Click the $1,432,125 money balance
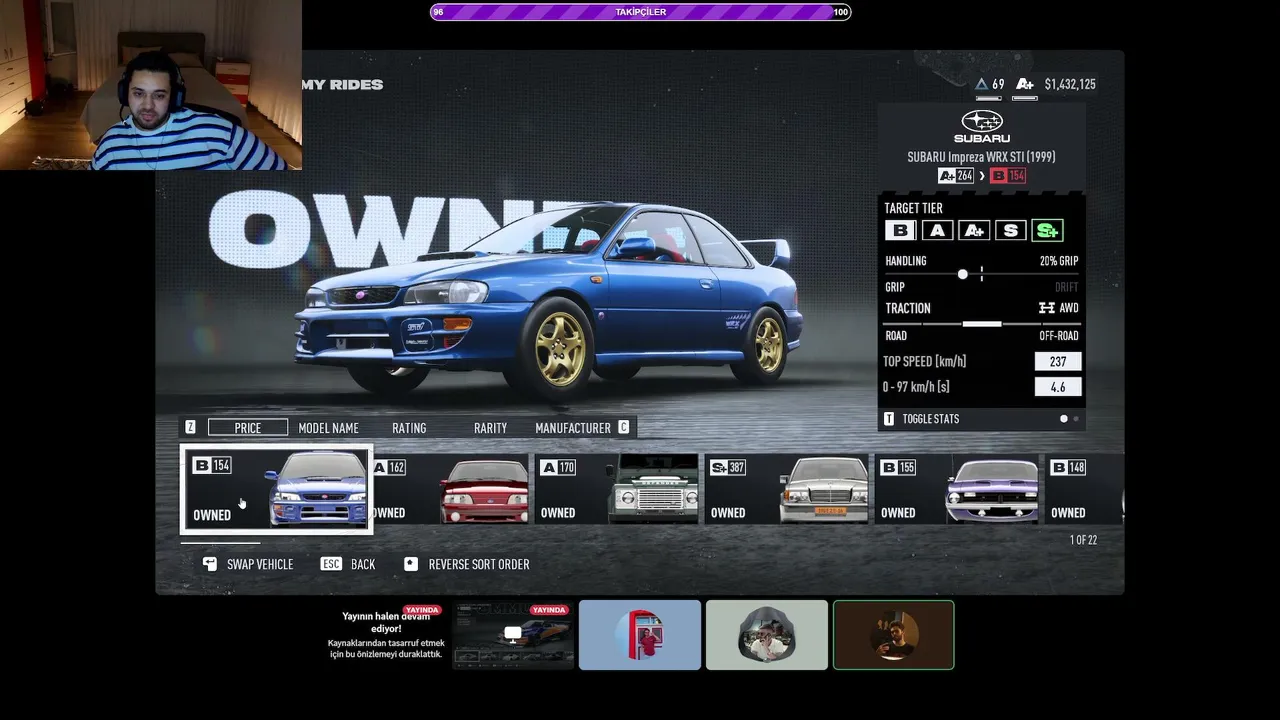 pyautogui.click(x=1070, y=84)
